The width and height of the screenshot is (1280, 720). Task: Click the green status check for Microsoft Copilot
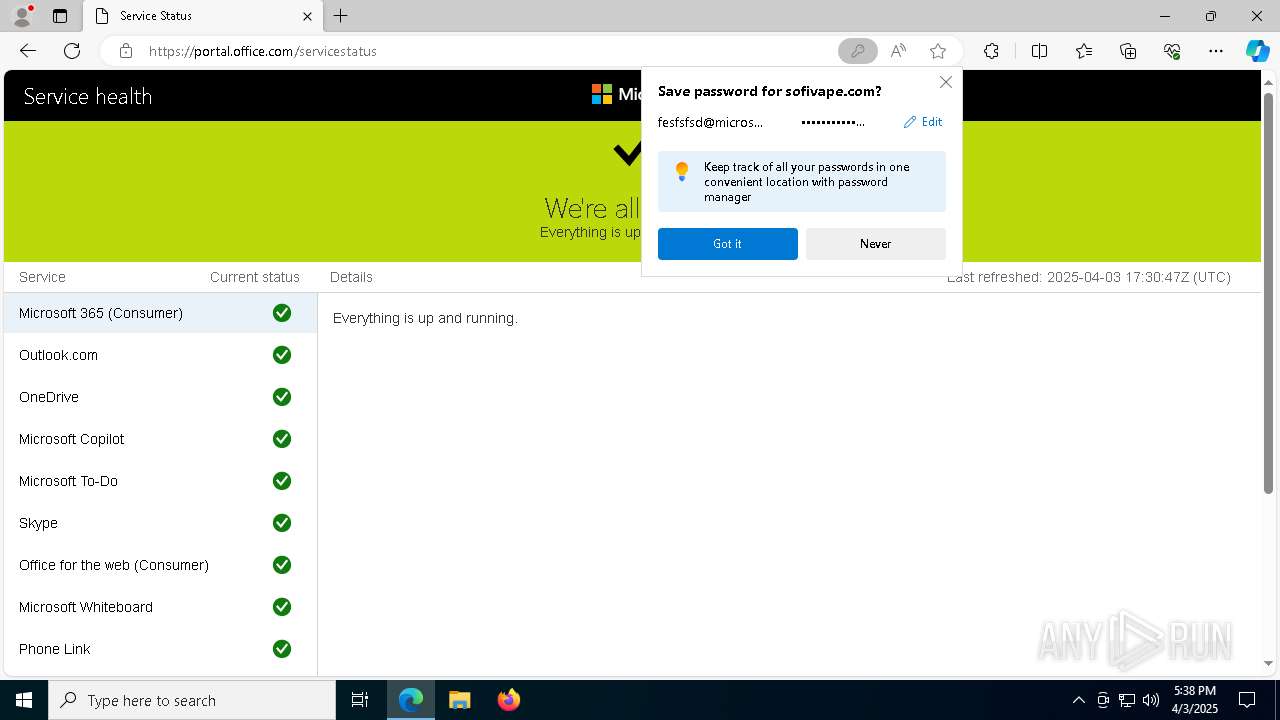[282, 439]
